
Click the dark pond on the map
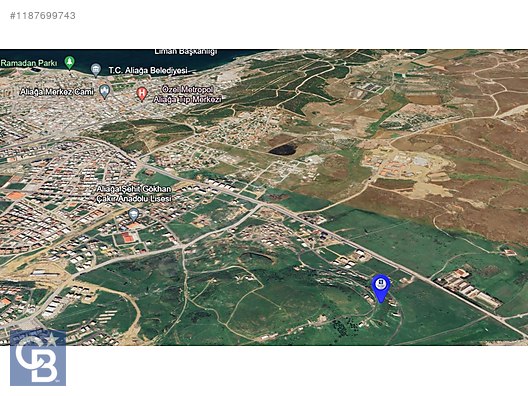tap(283, 149)
